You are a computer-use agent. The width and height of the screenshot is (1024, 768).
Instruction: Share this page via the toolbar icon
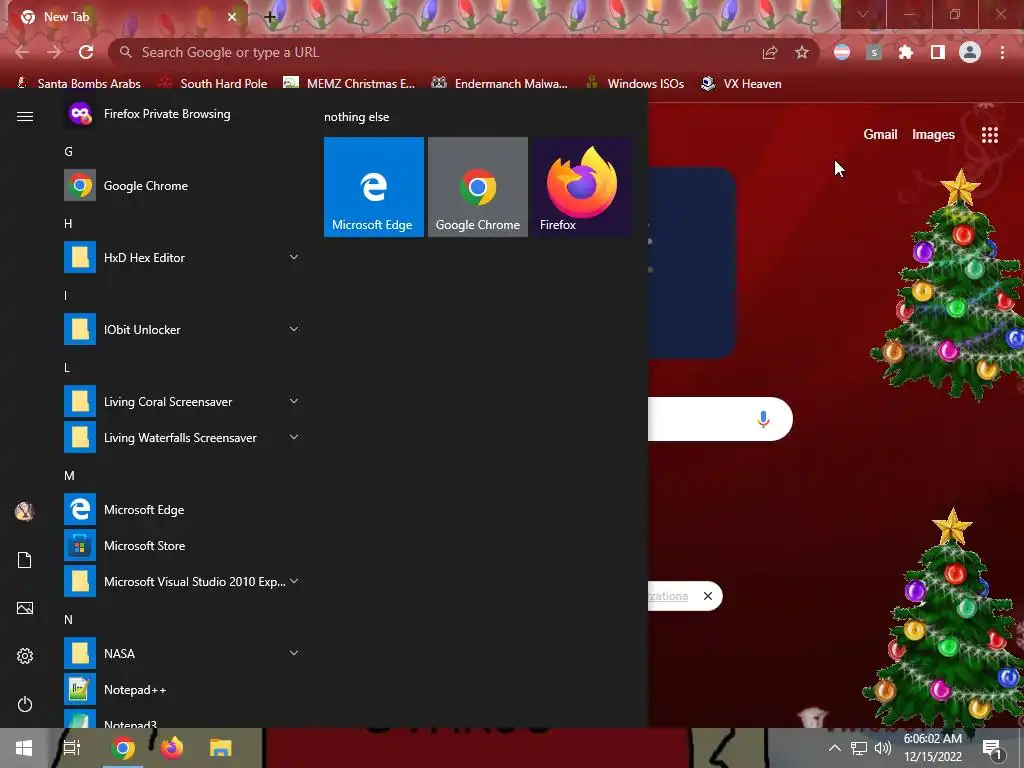click(770, 52)
